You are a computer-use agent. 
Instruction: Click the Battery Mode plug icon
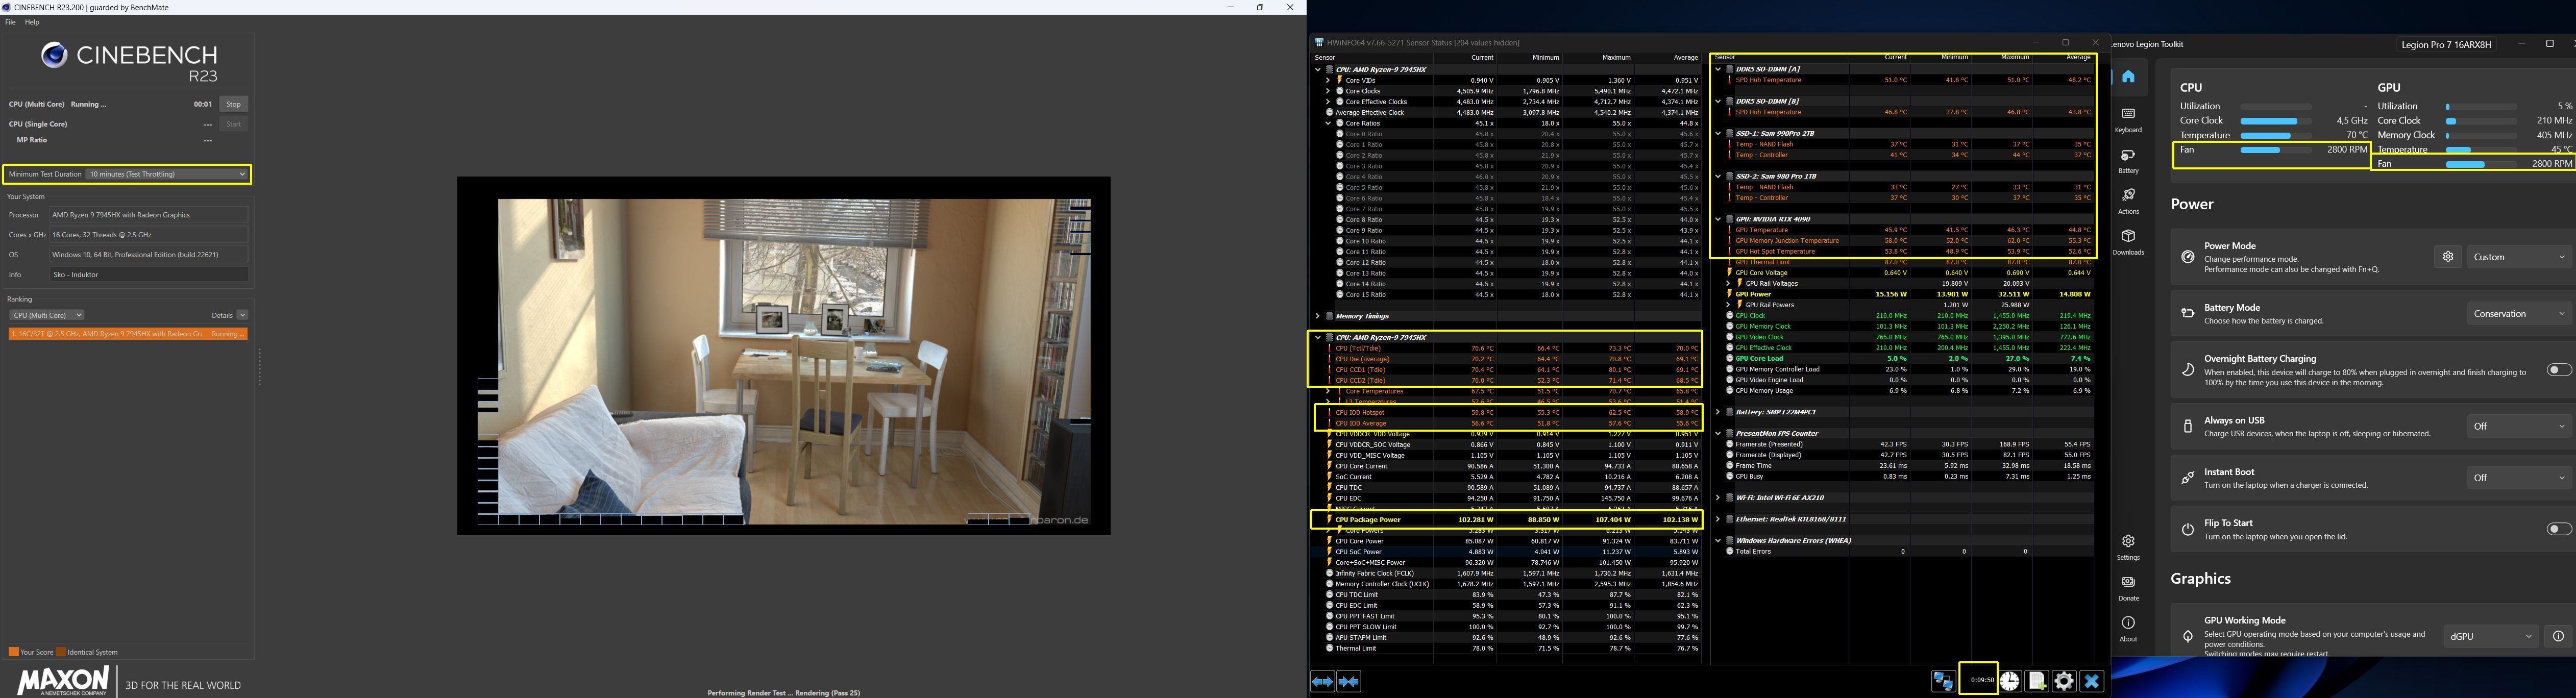tap(2188, 313)
